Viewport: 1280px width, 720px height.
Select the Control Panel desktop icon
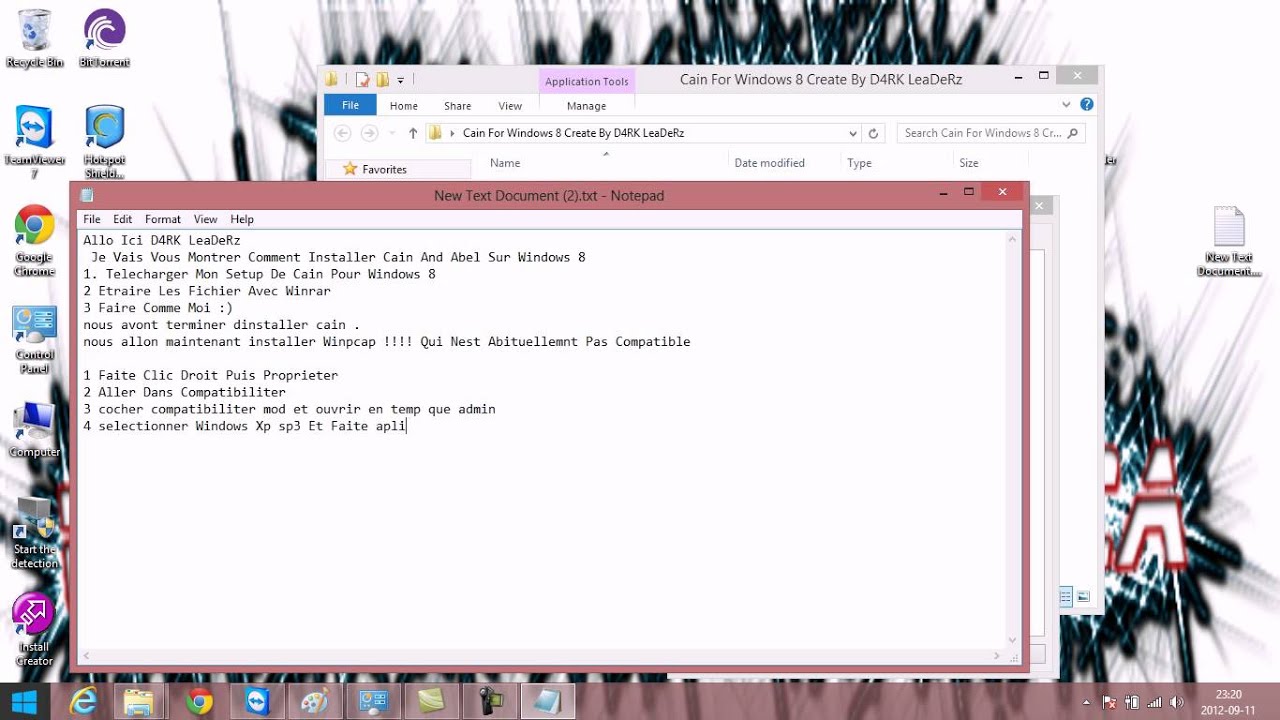(x=34, y=339)
